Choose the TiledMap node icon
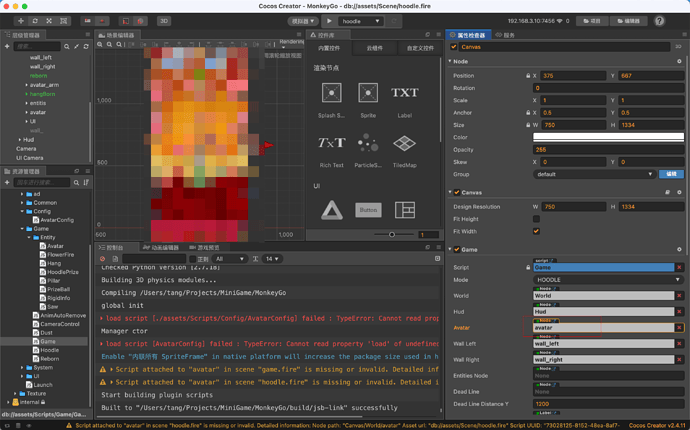The image size is (690, 430). [x=404, y=143]
